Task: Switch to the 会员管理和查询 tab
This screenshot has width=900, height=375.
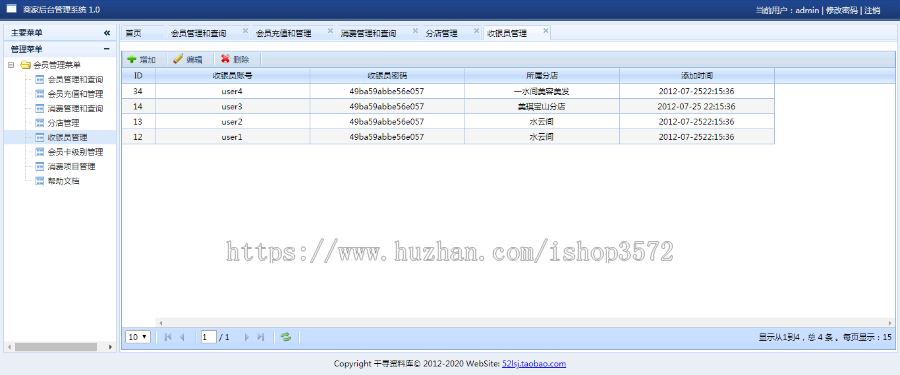Action: [x=199, y=34]
